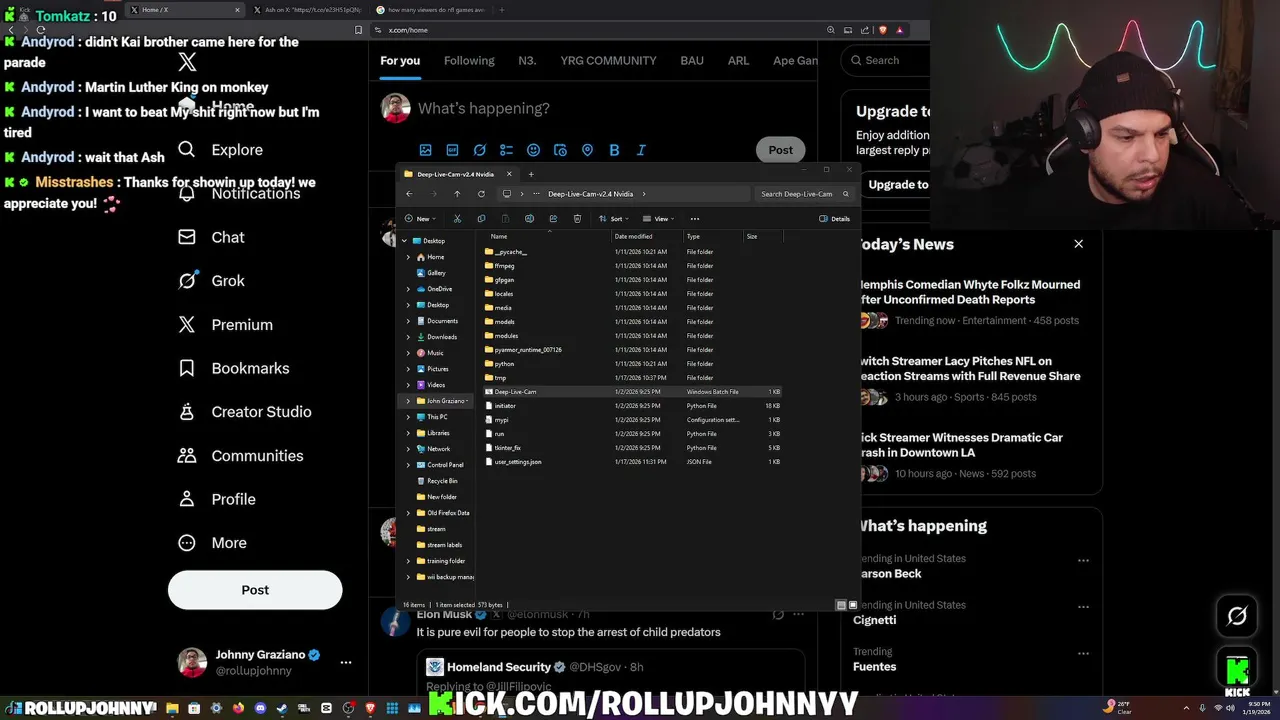Expand the Network node in navigation tree
1280x720 pixels.
(408, 449)
